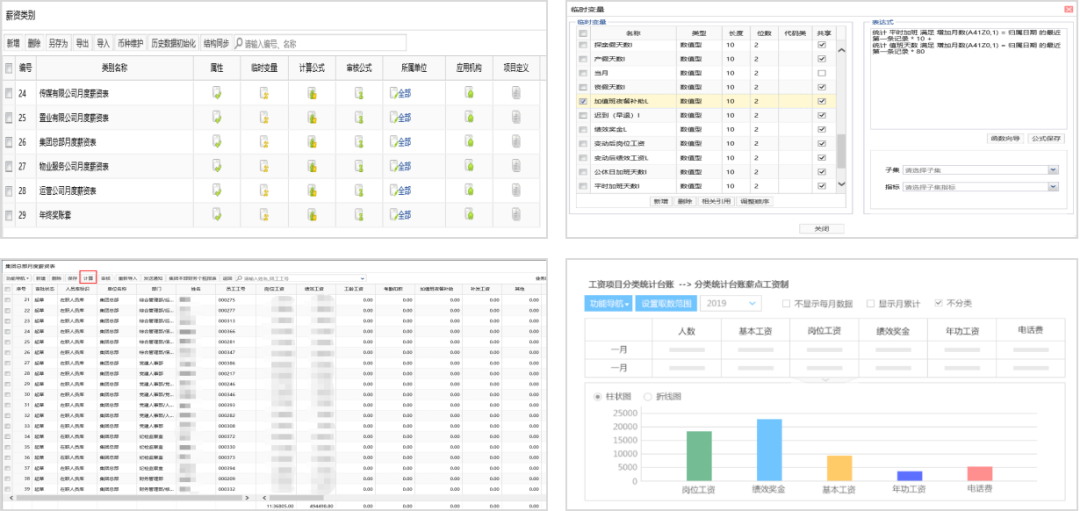
Task: Open the 2019 year dropdown
Action: [753, 303]
